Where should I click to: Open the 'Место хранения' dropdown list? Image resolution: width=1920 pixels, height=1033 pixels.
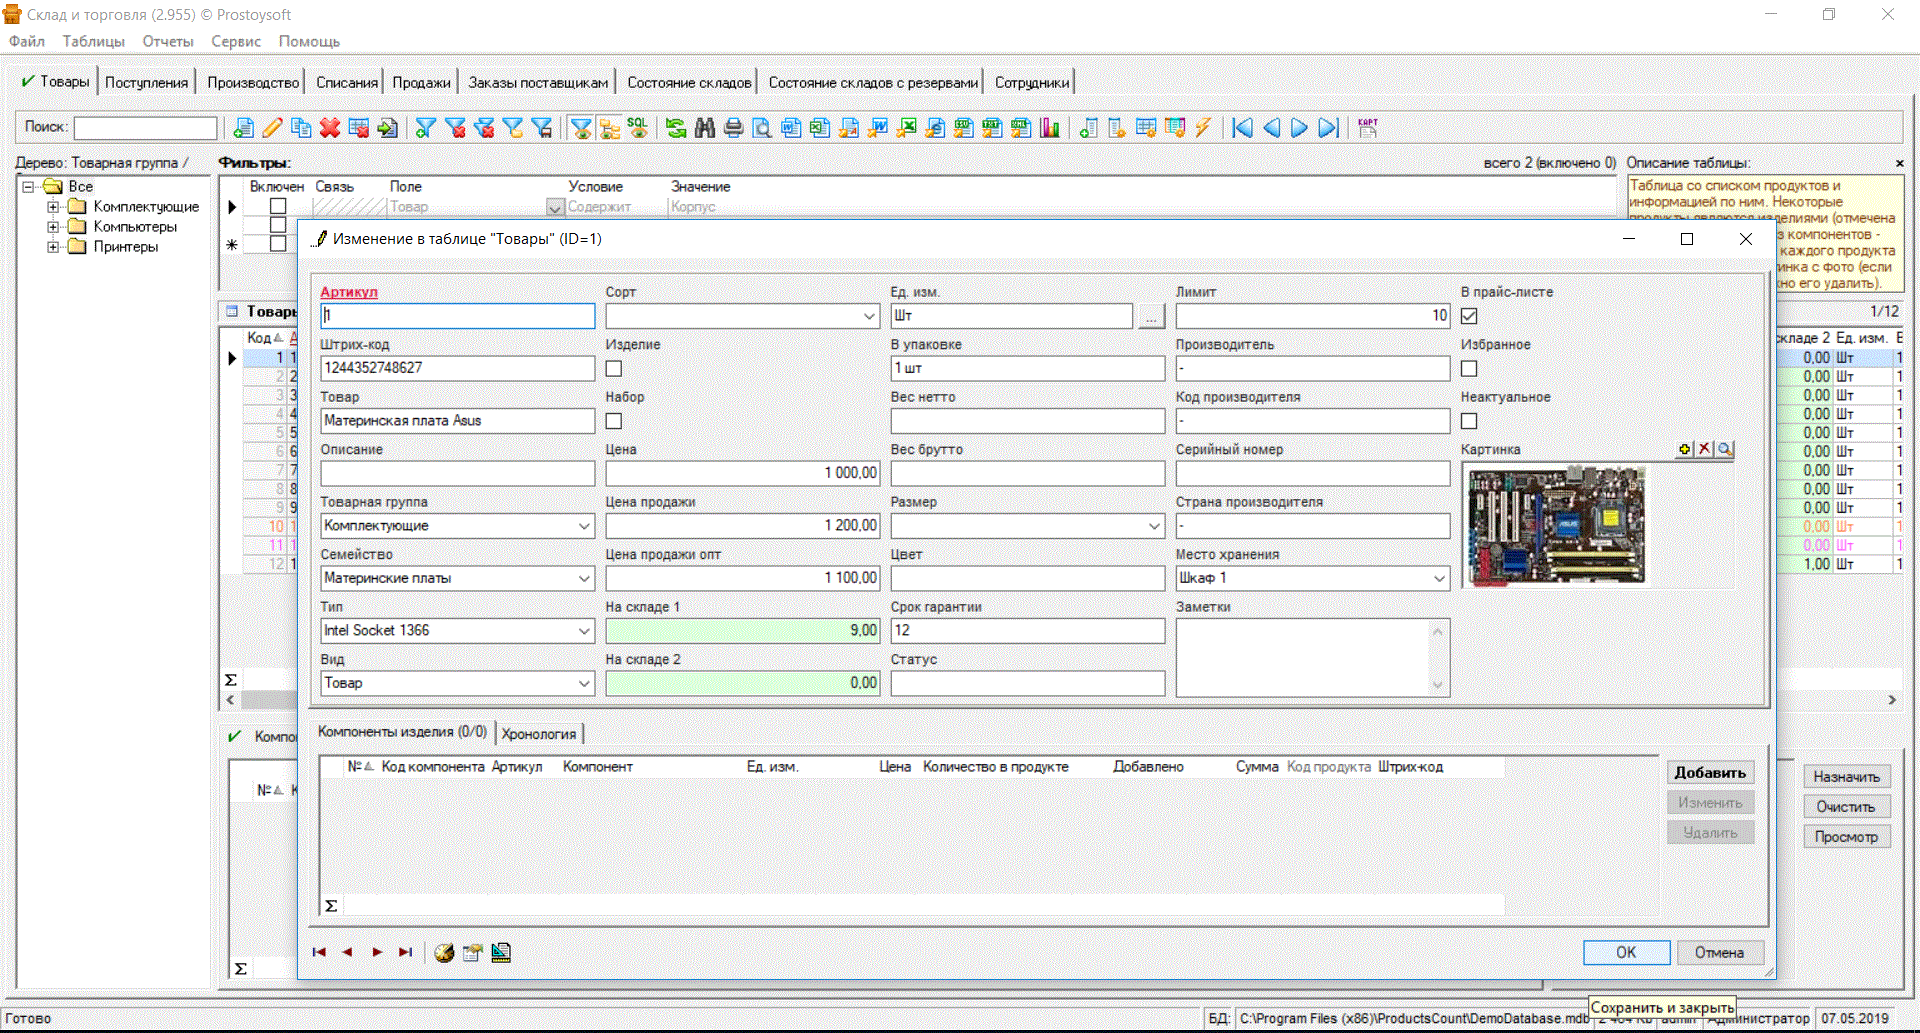(1439, 578)
